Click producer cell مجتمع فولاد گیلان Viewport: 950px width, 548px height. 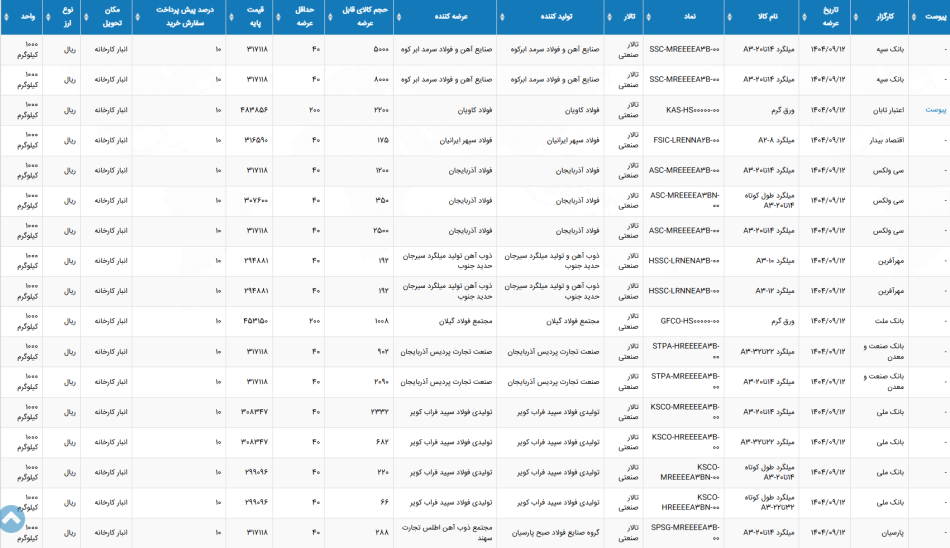[x=550, y=321]
